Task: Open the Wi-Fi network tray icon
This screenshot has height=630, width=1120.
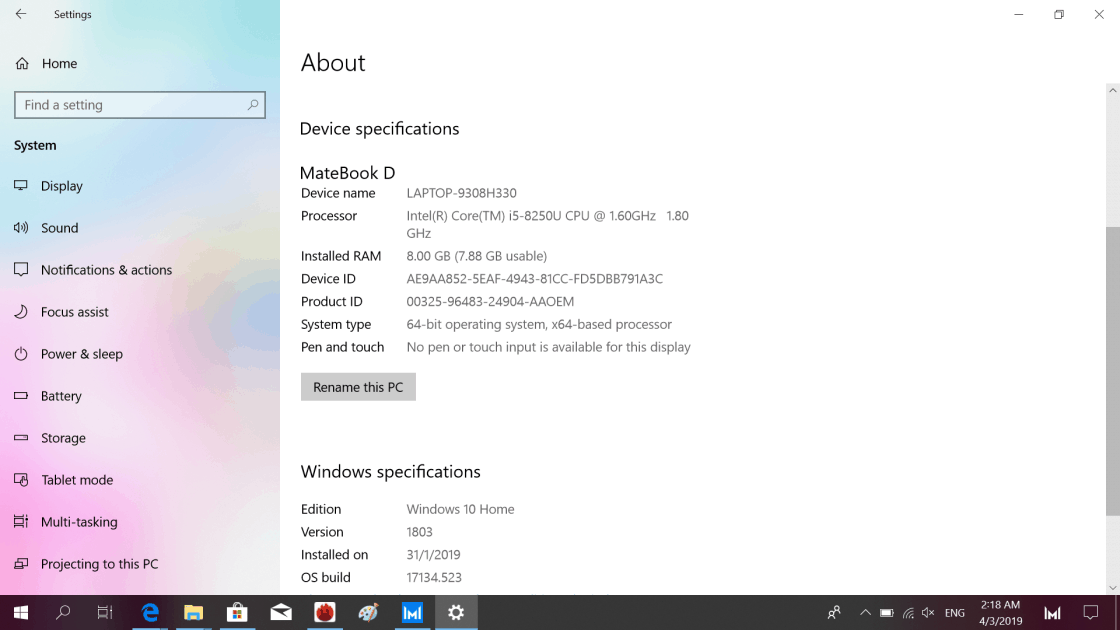Action: (x=908, y=613)
